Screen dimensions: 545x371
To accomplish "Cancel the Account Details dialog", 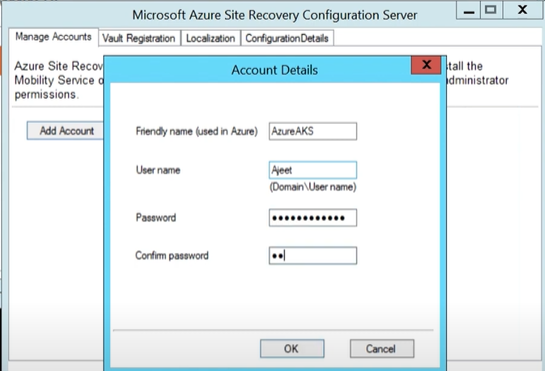I will point(382,348).
